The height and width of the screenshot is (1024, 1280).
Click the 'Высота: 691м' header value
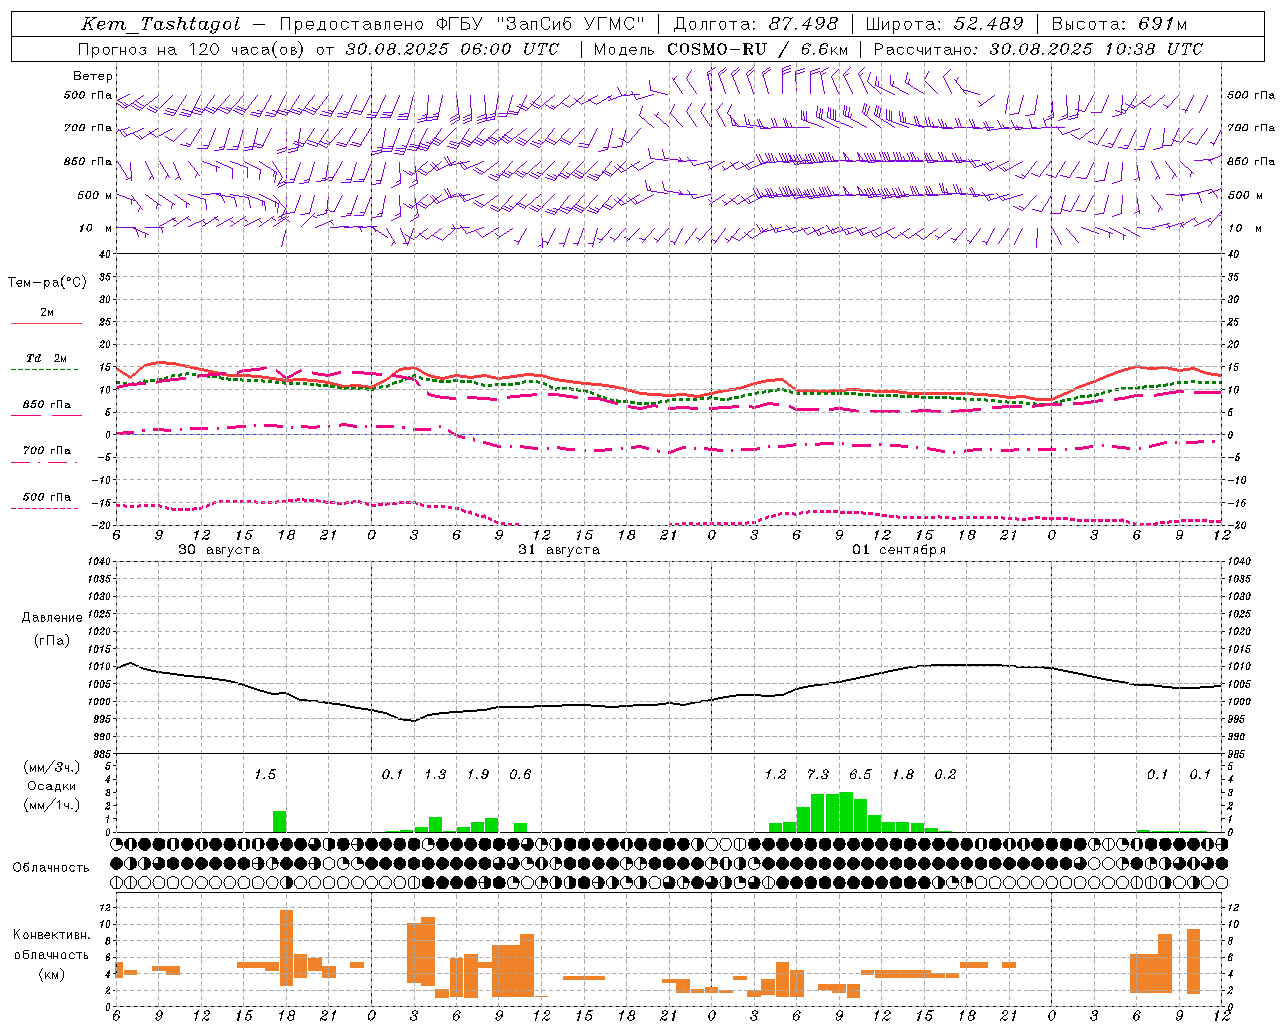1119,24
